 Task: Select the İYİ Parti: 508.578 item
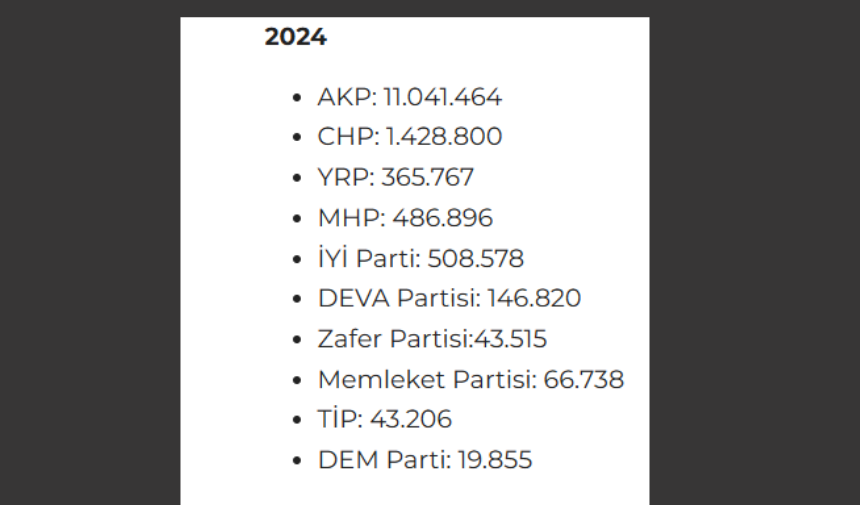tap(421, 258)
